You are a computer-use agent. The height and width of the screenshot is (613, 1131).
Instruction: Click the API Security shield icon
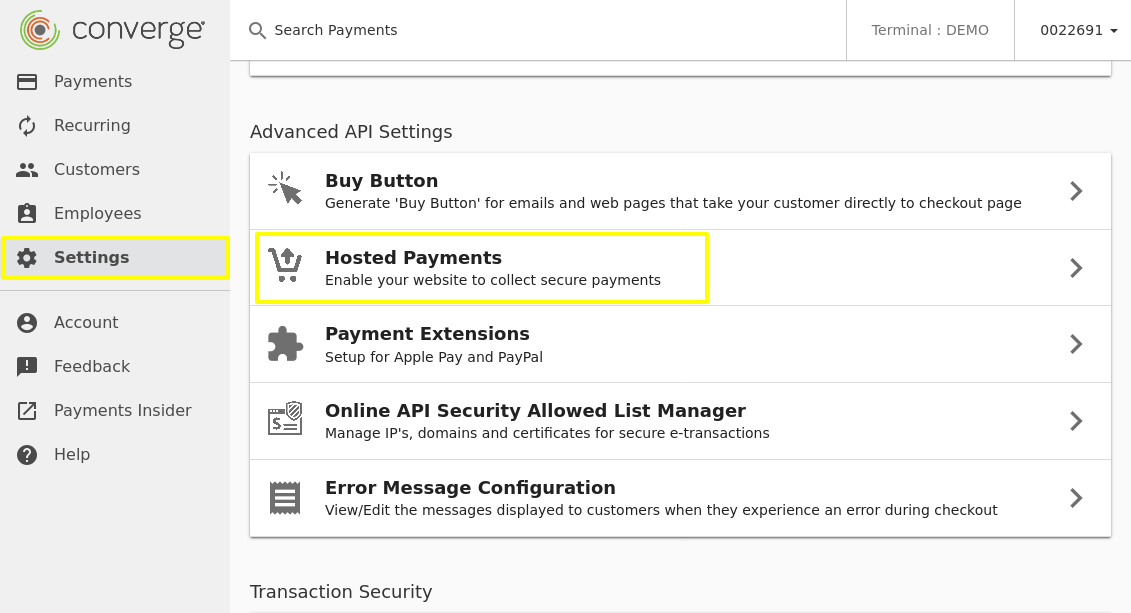coord(285,420)
